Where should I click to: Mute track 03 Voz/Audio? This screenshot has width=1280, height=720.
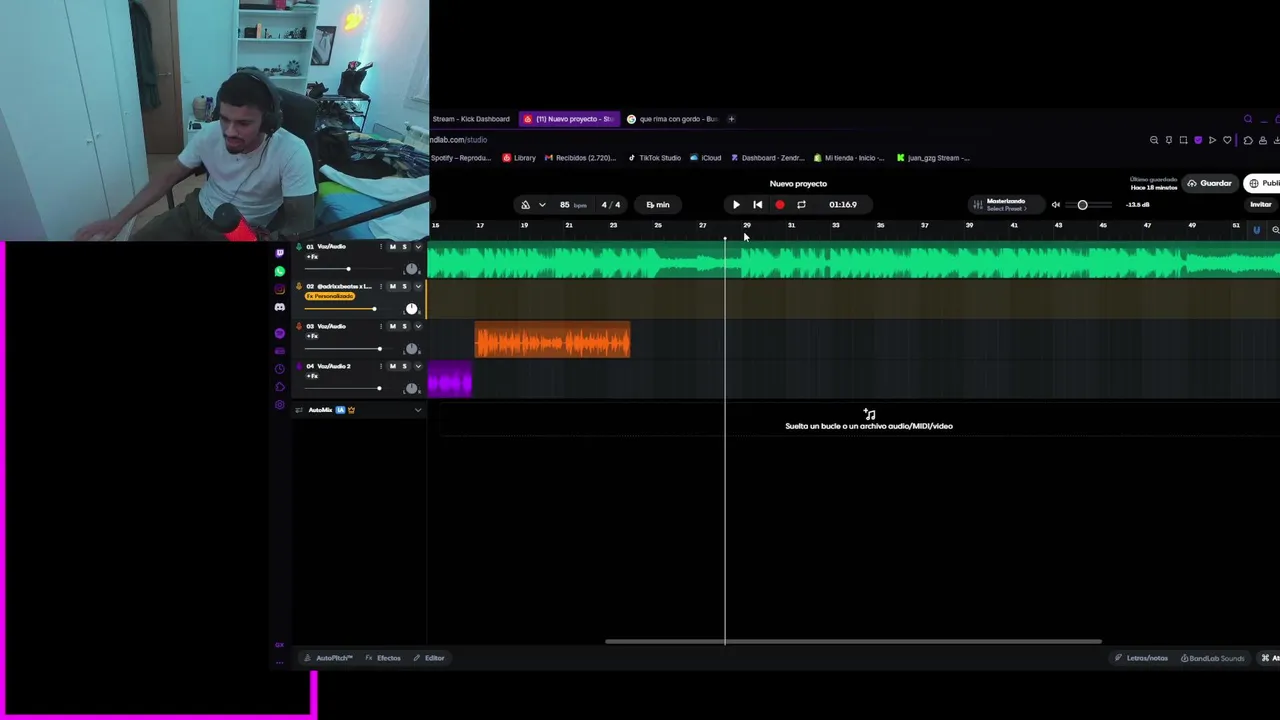tap(392, 327)
